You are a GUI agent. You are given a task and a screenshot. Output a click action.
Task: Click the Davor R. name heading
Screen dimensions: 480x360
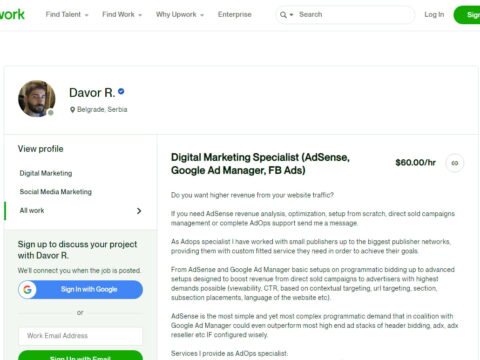coord(92,93)
